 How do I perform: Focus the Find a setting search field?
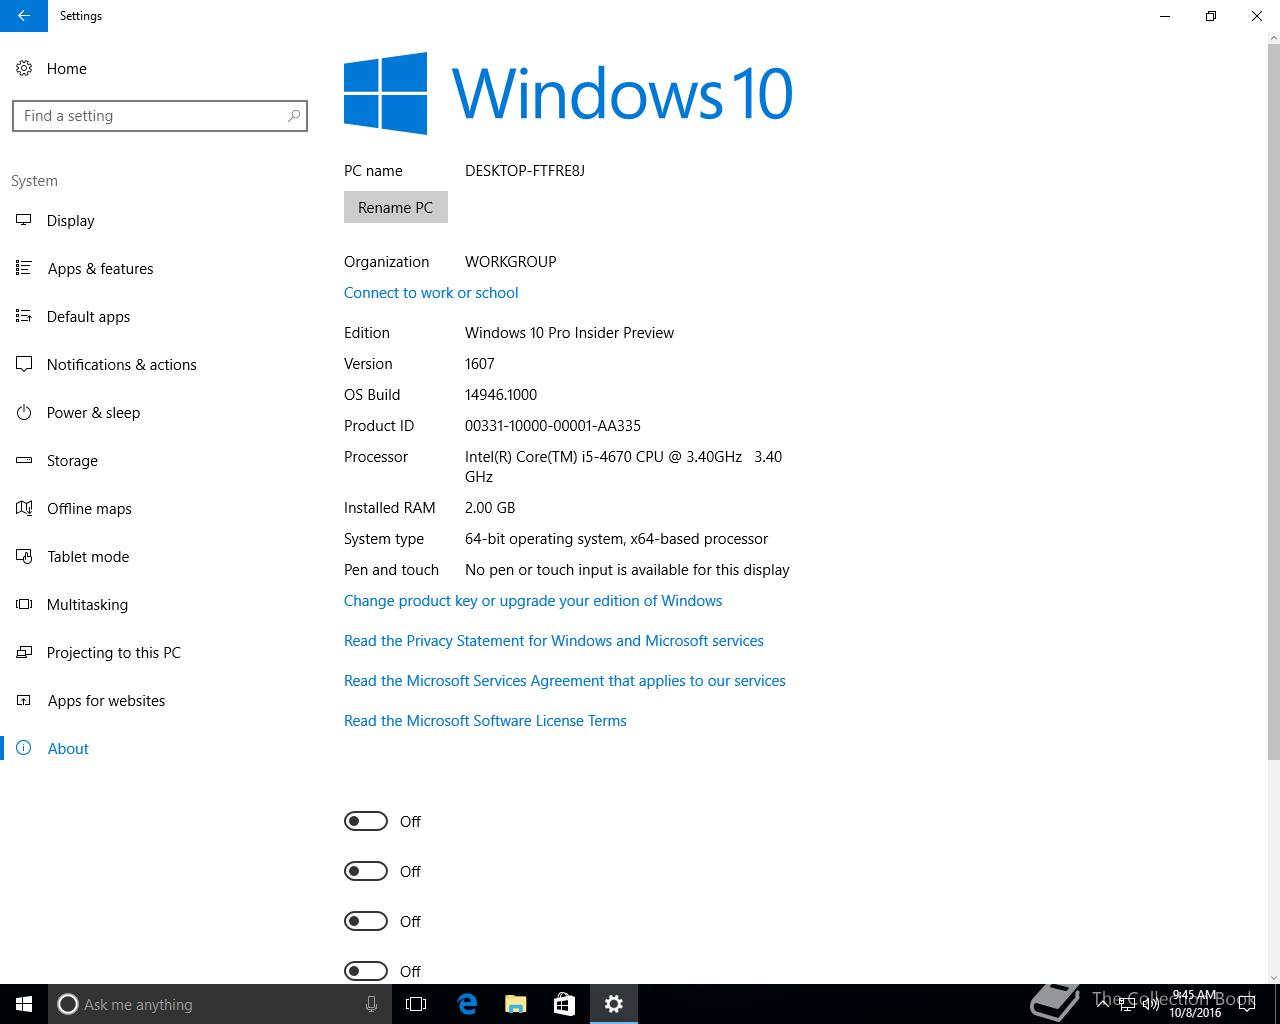[160, 116]
